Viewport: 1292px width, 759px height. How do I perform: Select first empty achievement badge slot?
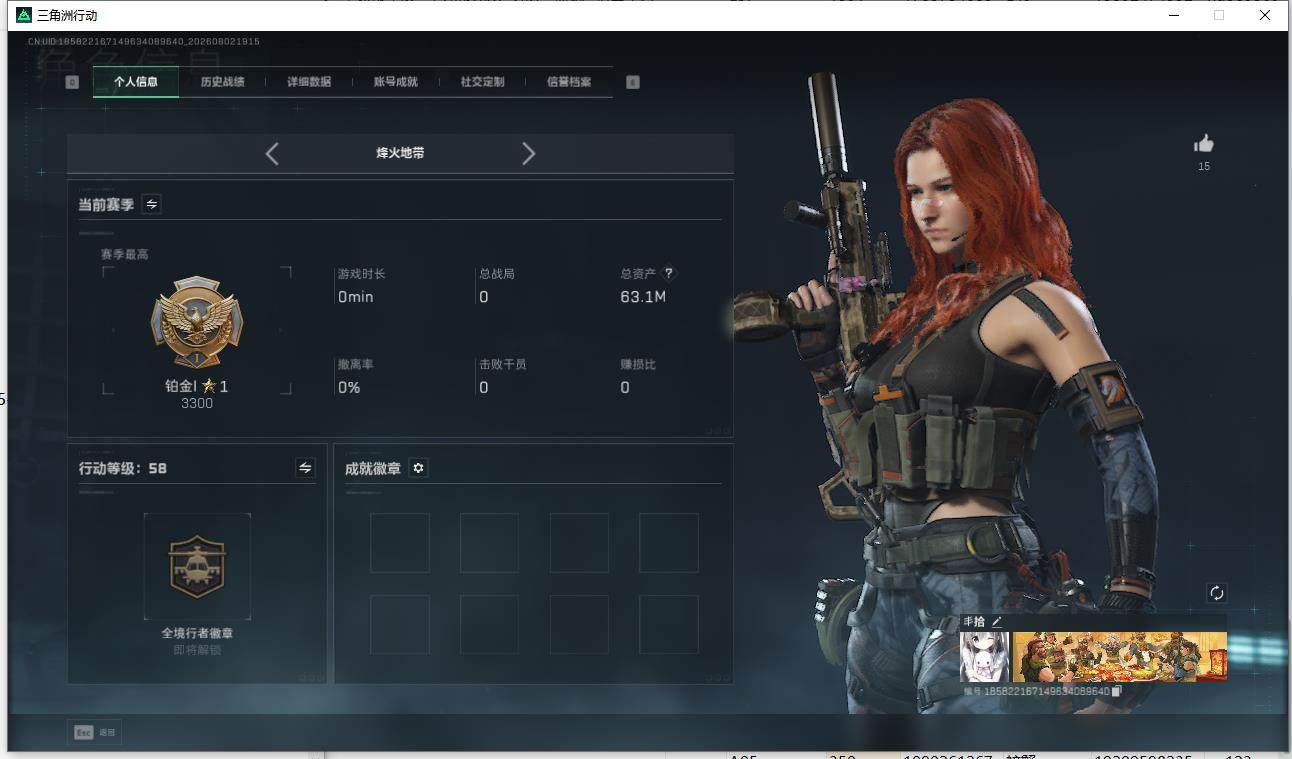[x=400, y=543]
